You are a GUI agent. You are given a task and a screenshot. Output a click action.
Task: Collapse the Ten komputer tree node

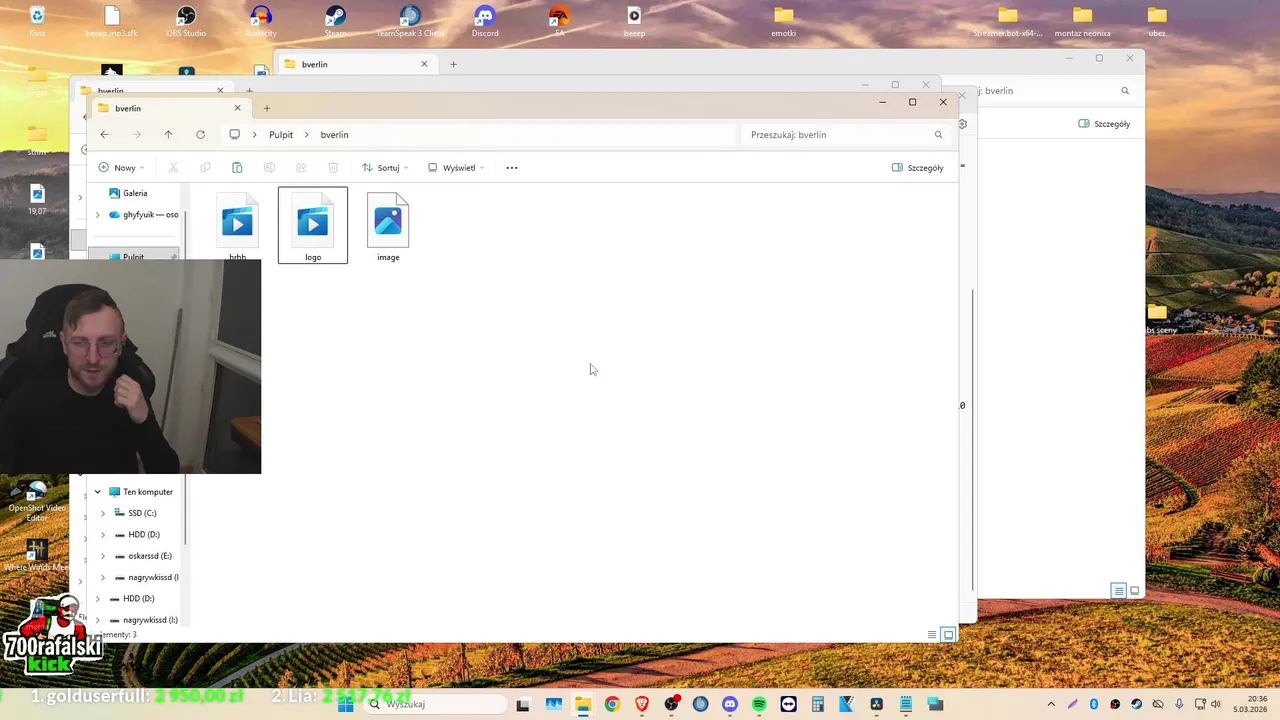tap(97, 492)
